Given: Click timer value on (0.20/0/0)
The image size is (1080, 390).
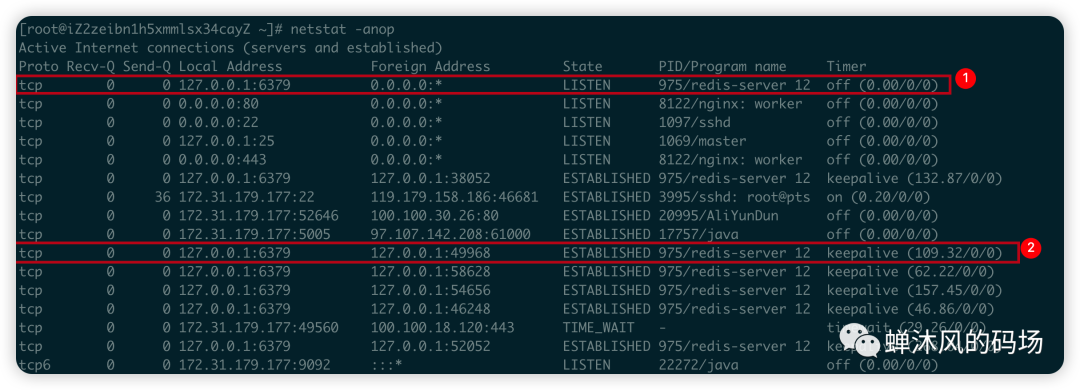Looking at the screenshot, I should [x=879, y=197].
